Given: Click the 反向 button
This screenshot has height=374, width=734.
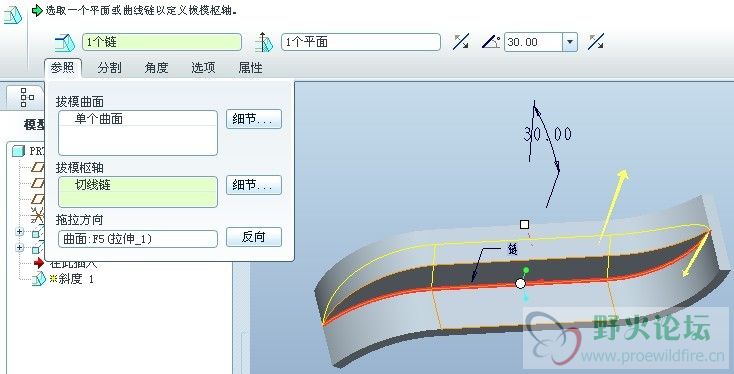Looking at the screenshot, I should (x=254, y=237).
